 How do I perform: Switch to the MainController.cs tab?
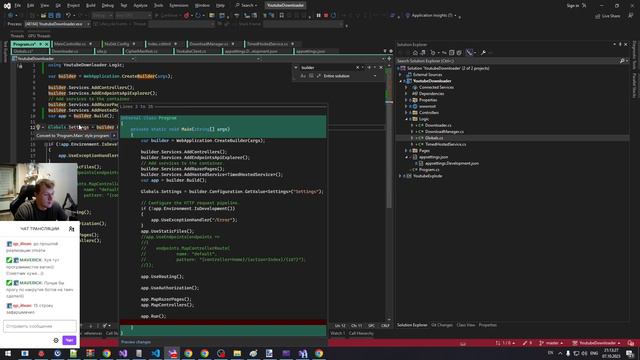pos(70,44)
